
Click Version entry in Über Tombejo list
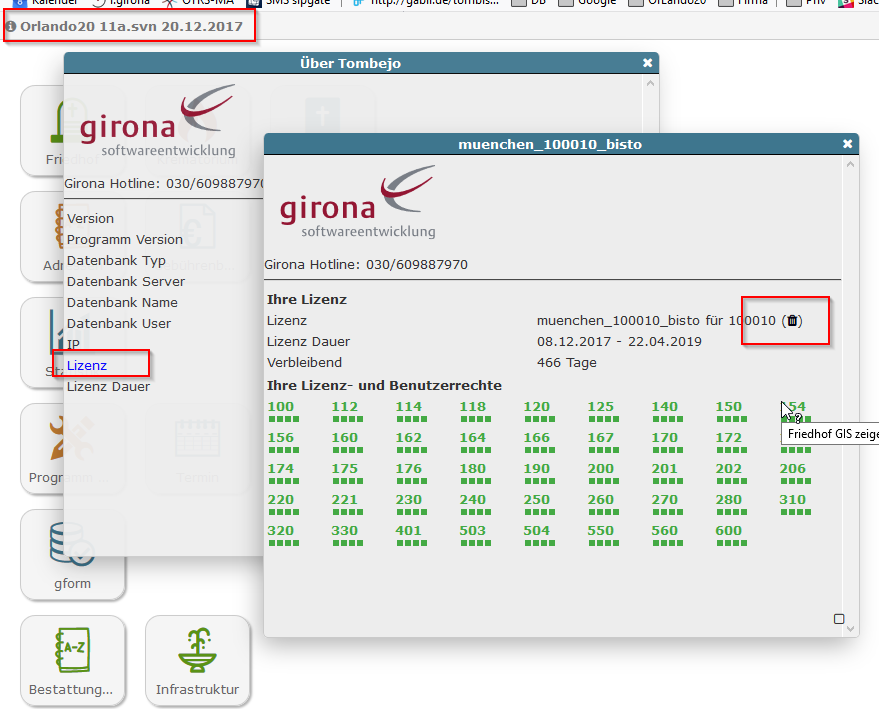(90, 219)
